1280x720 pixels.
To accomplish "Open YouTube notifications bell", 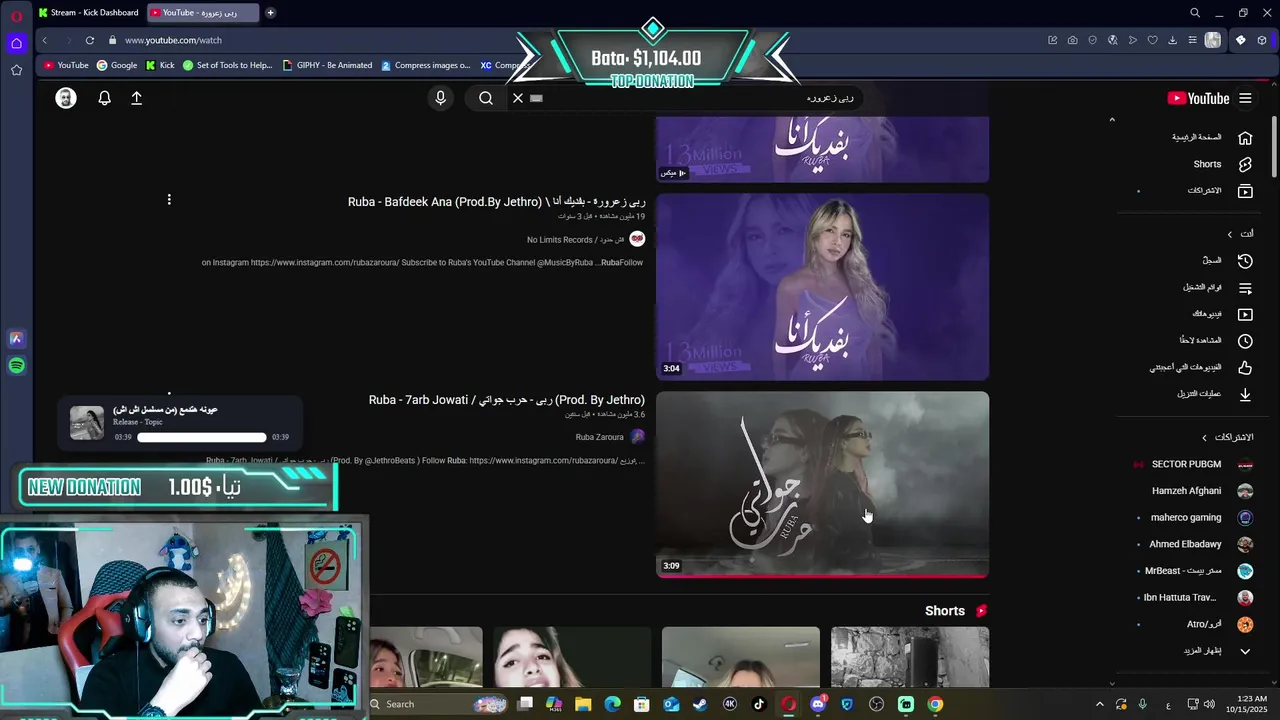I will pyautogui.click(x=104, y=98).
